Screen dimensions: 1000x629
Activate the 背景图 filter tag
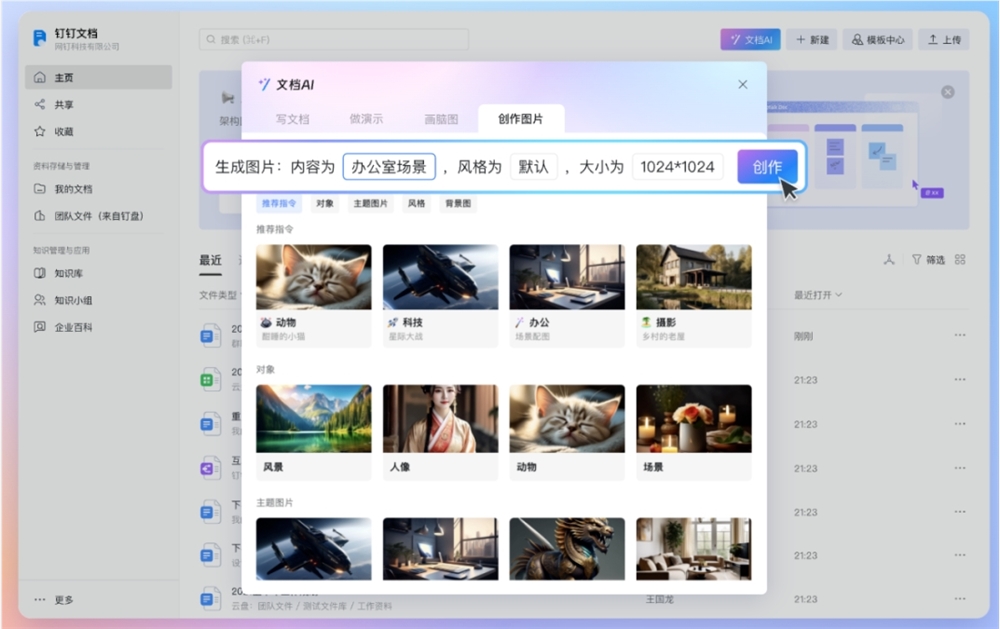pyautogui.click(x=456, y=204)
